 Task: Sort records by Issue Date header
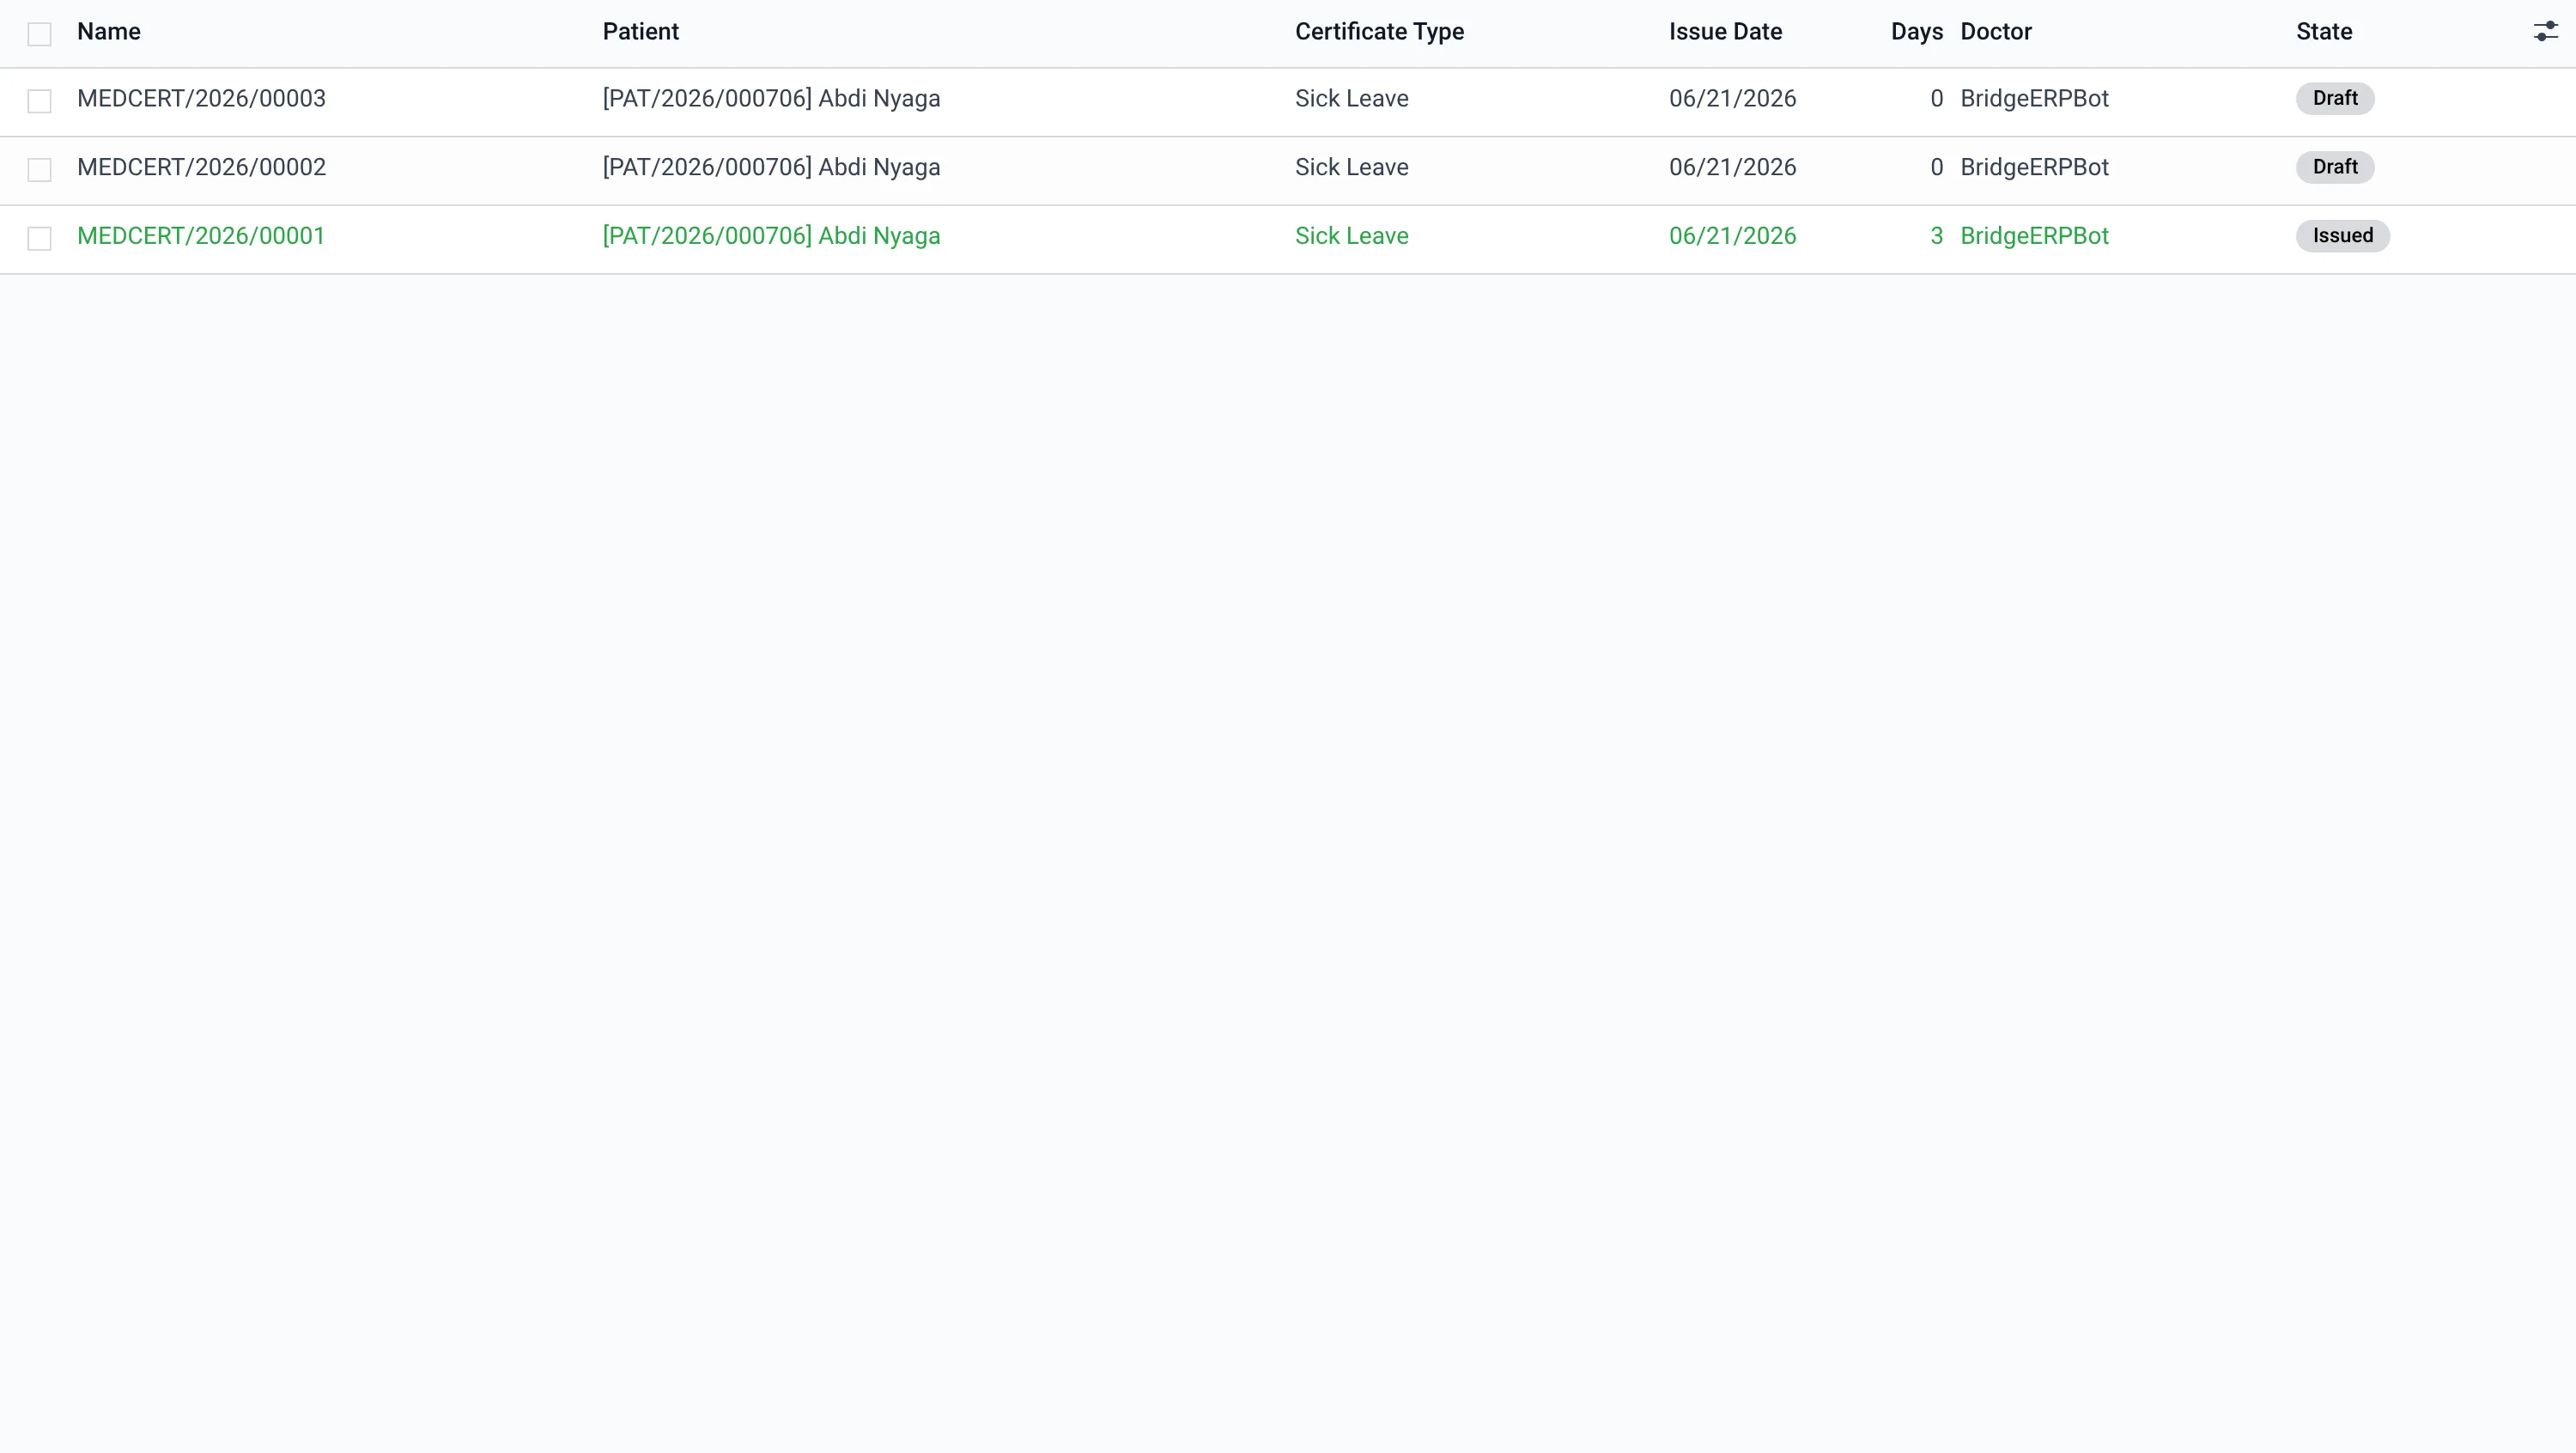click(1725, 32)
